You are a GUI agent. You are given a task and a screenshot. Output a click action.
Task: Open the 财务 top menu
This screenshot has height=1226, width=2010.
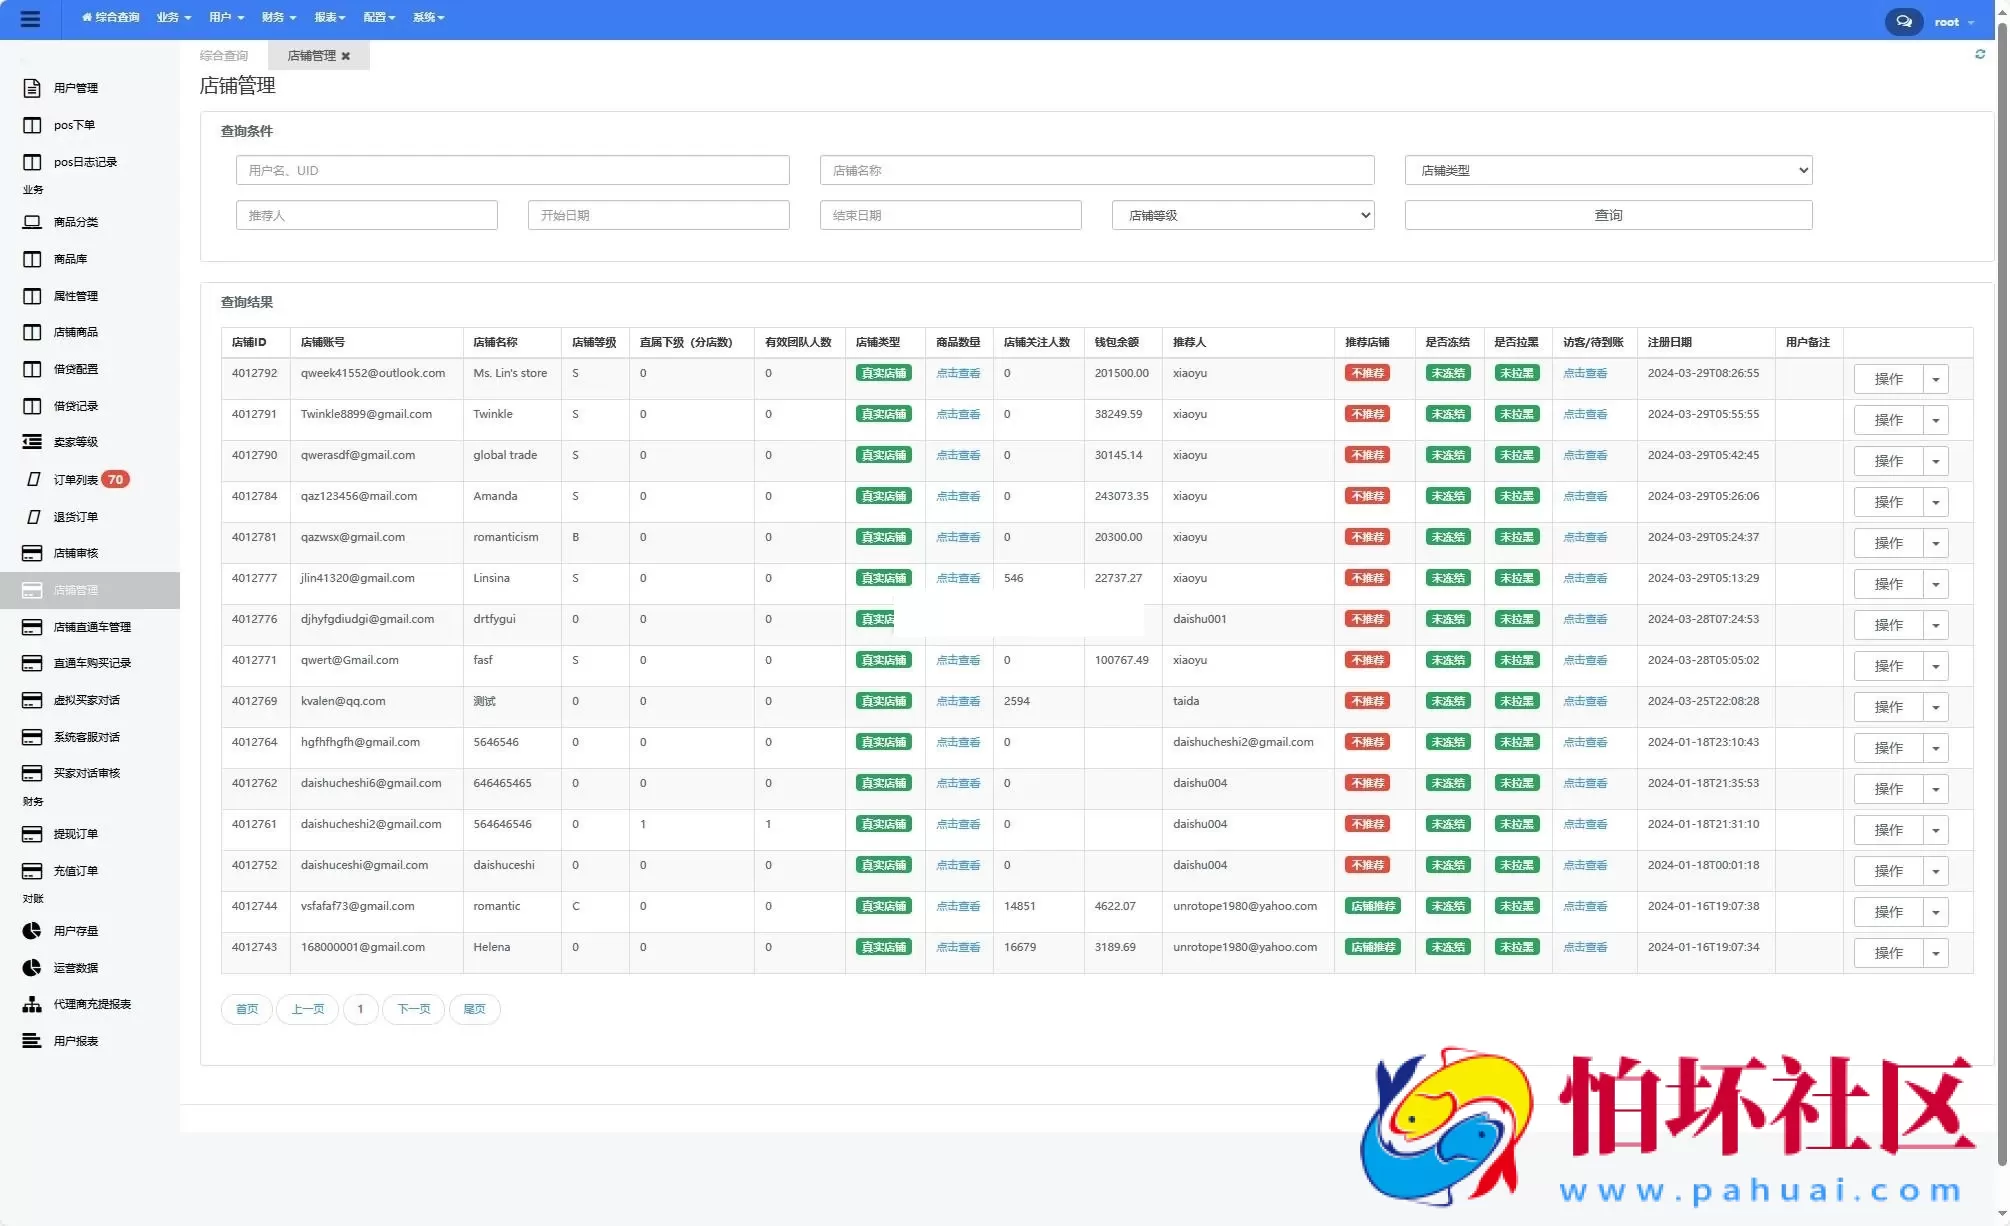277,17
